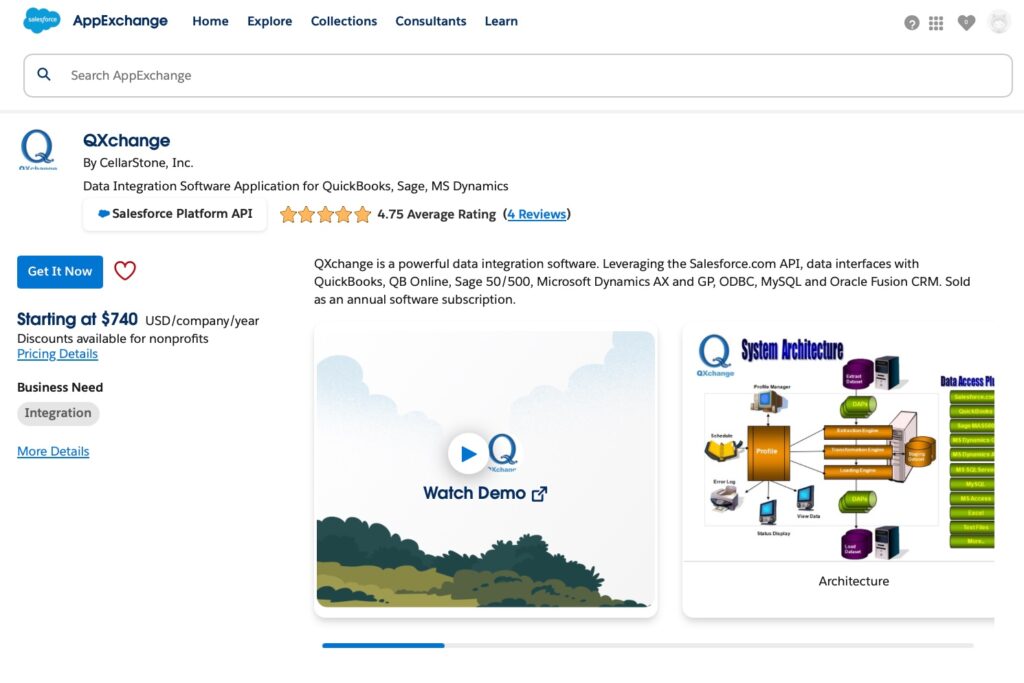1024x683 pixels.
Task: Click the Salesforce cloud logo
Action: 42,20
